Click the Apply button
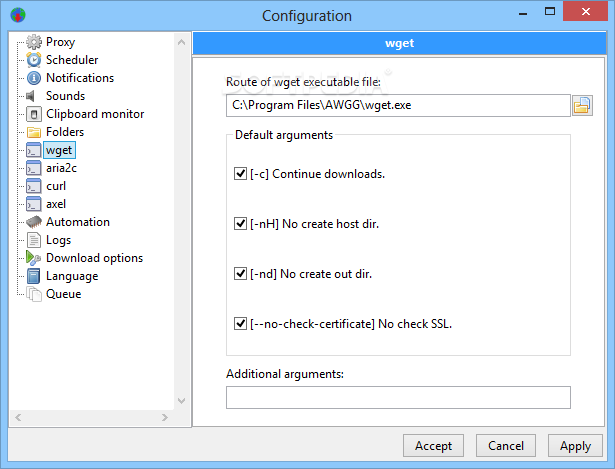The width and height of the screenshot is (615, 469). click(575, 446)
